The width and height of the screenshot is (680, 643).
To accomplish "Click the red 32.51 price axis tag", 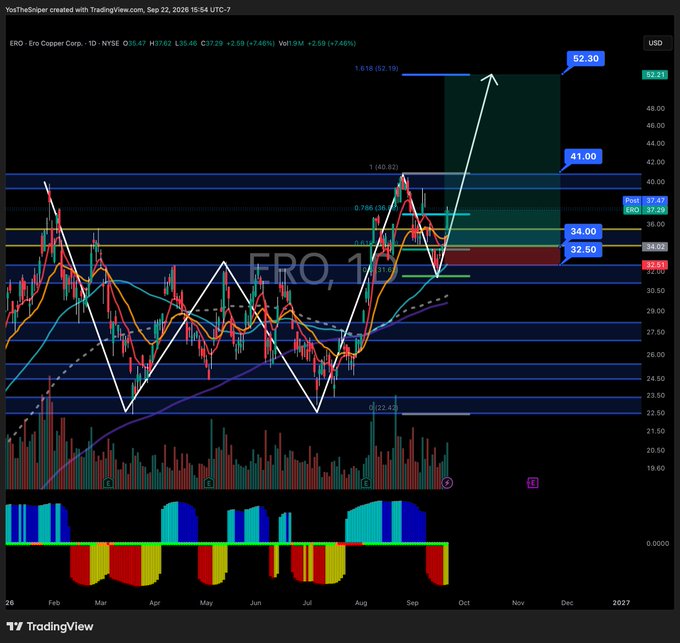I will point(655,265).
